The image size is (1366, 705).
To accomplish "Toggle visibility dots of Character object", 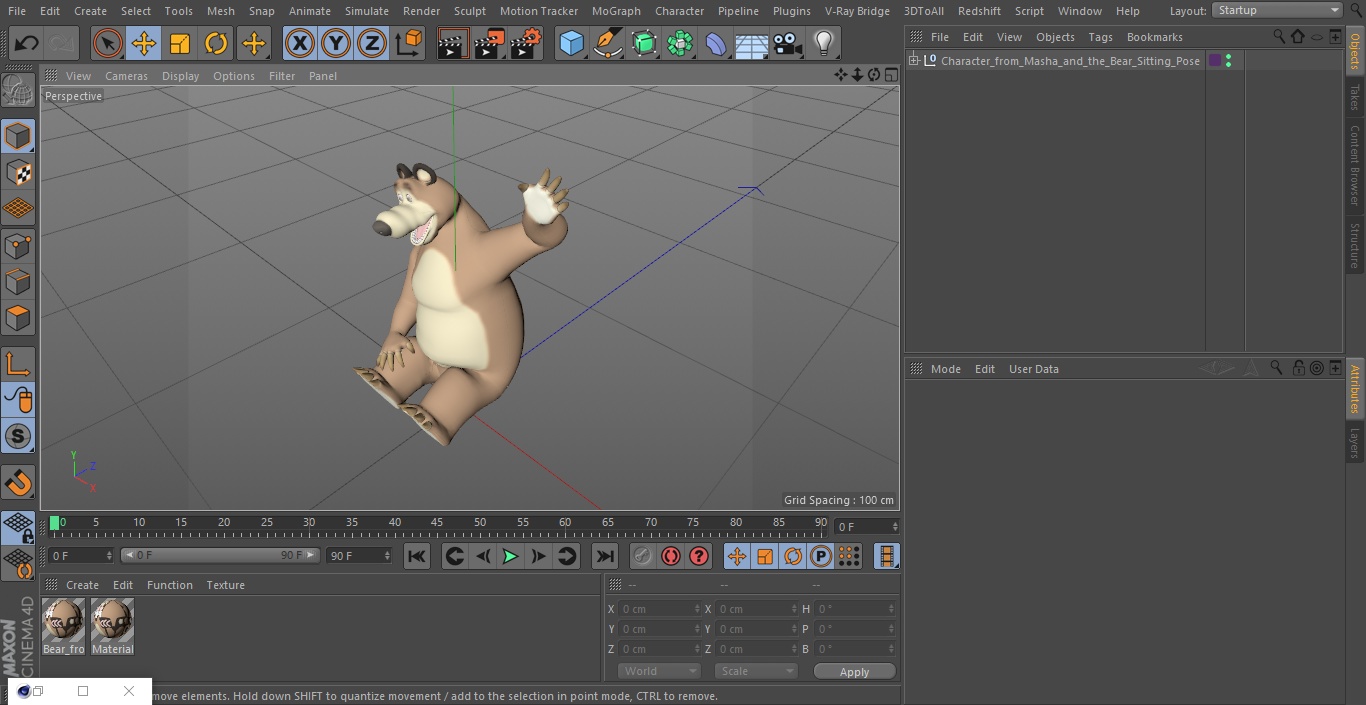I will (x=1228, y=61).
